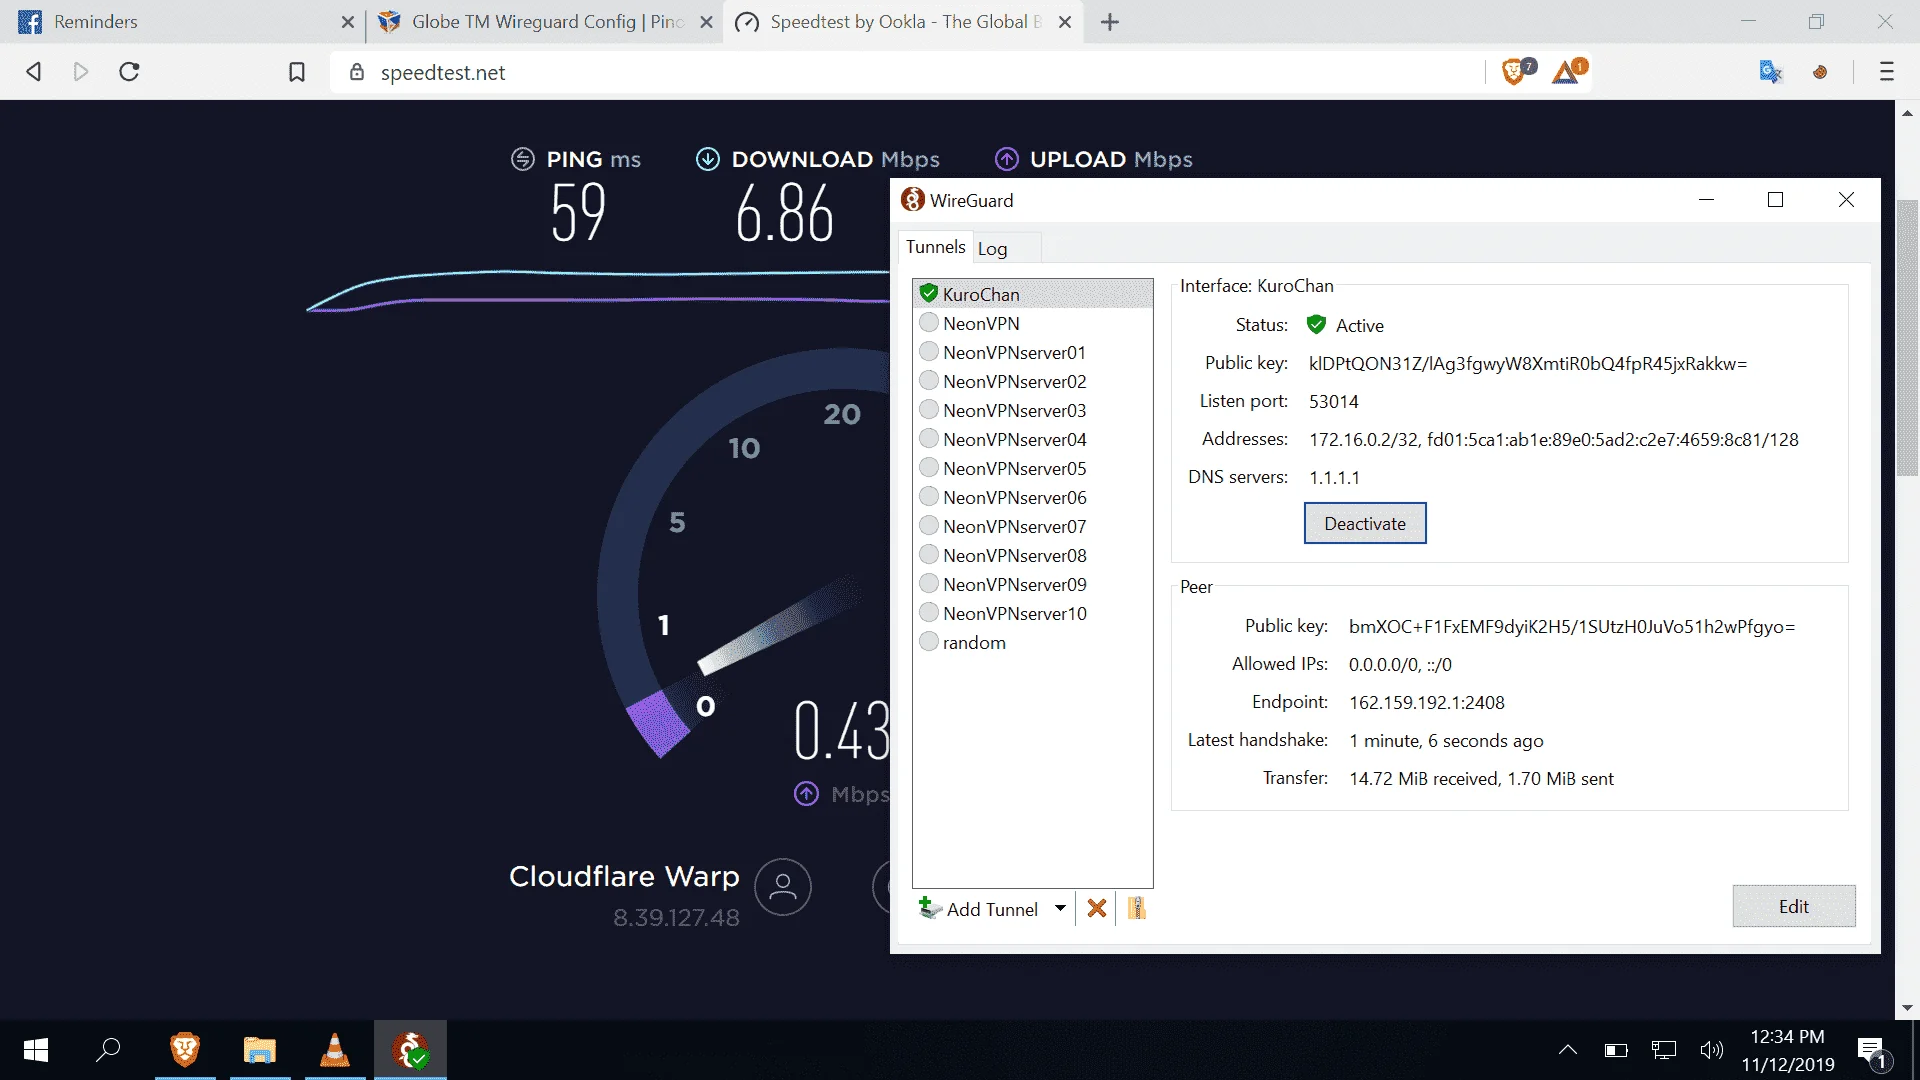Click the page vertical scrollbar thumb
Viewport: 1920px width, 1080px height.
click(x=1907, y=340)
